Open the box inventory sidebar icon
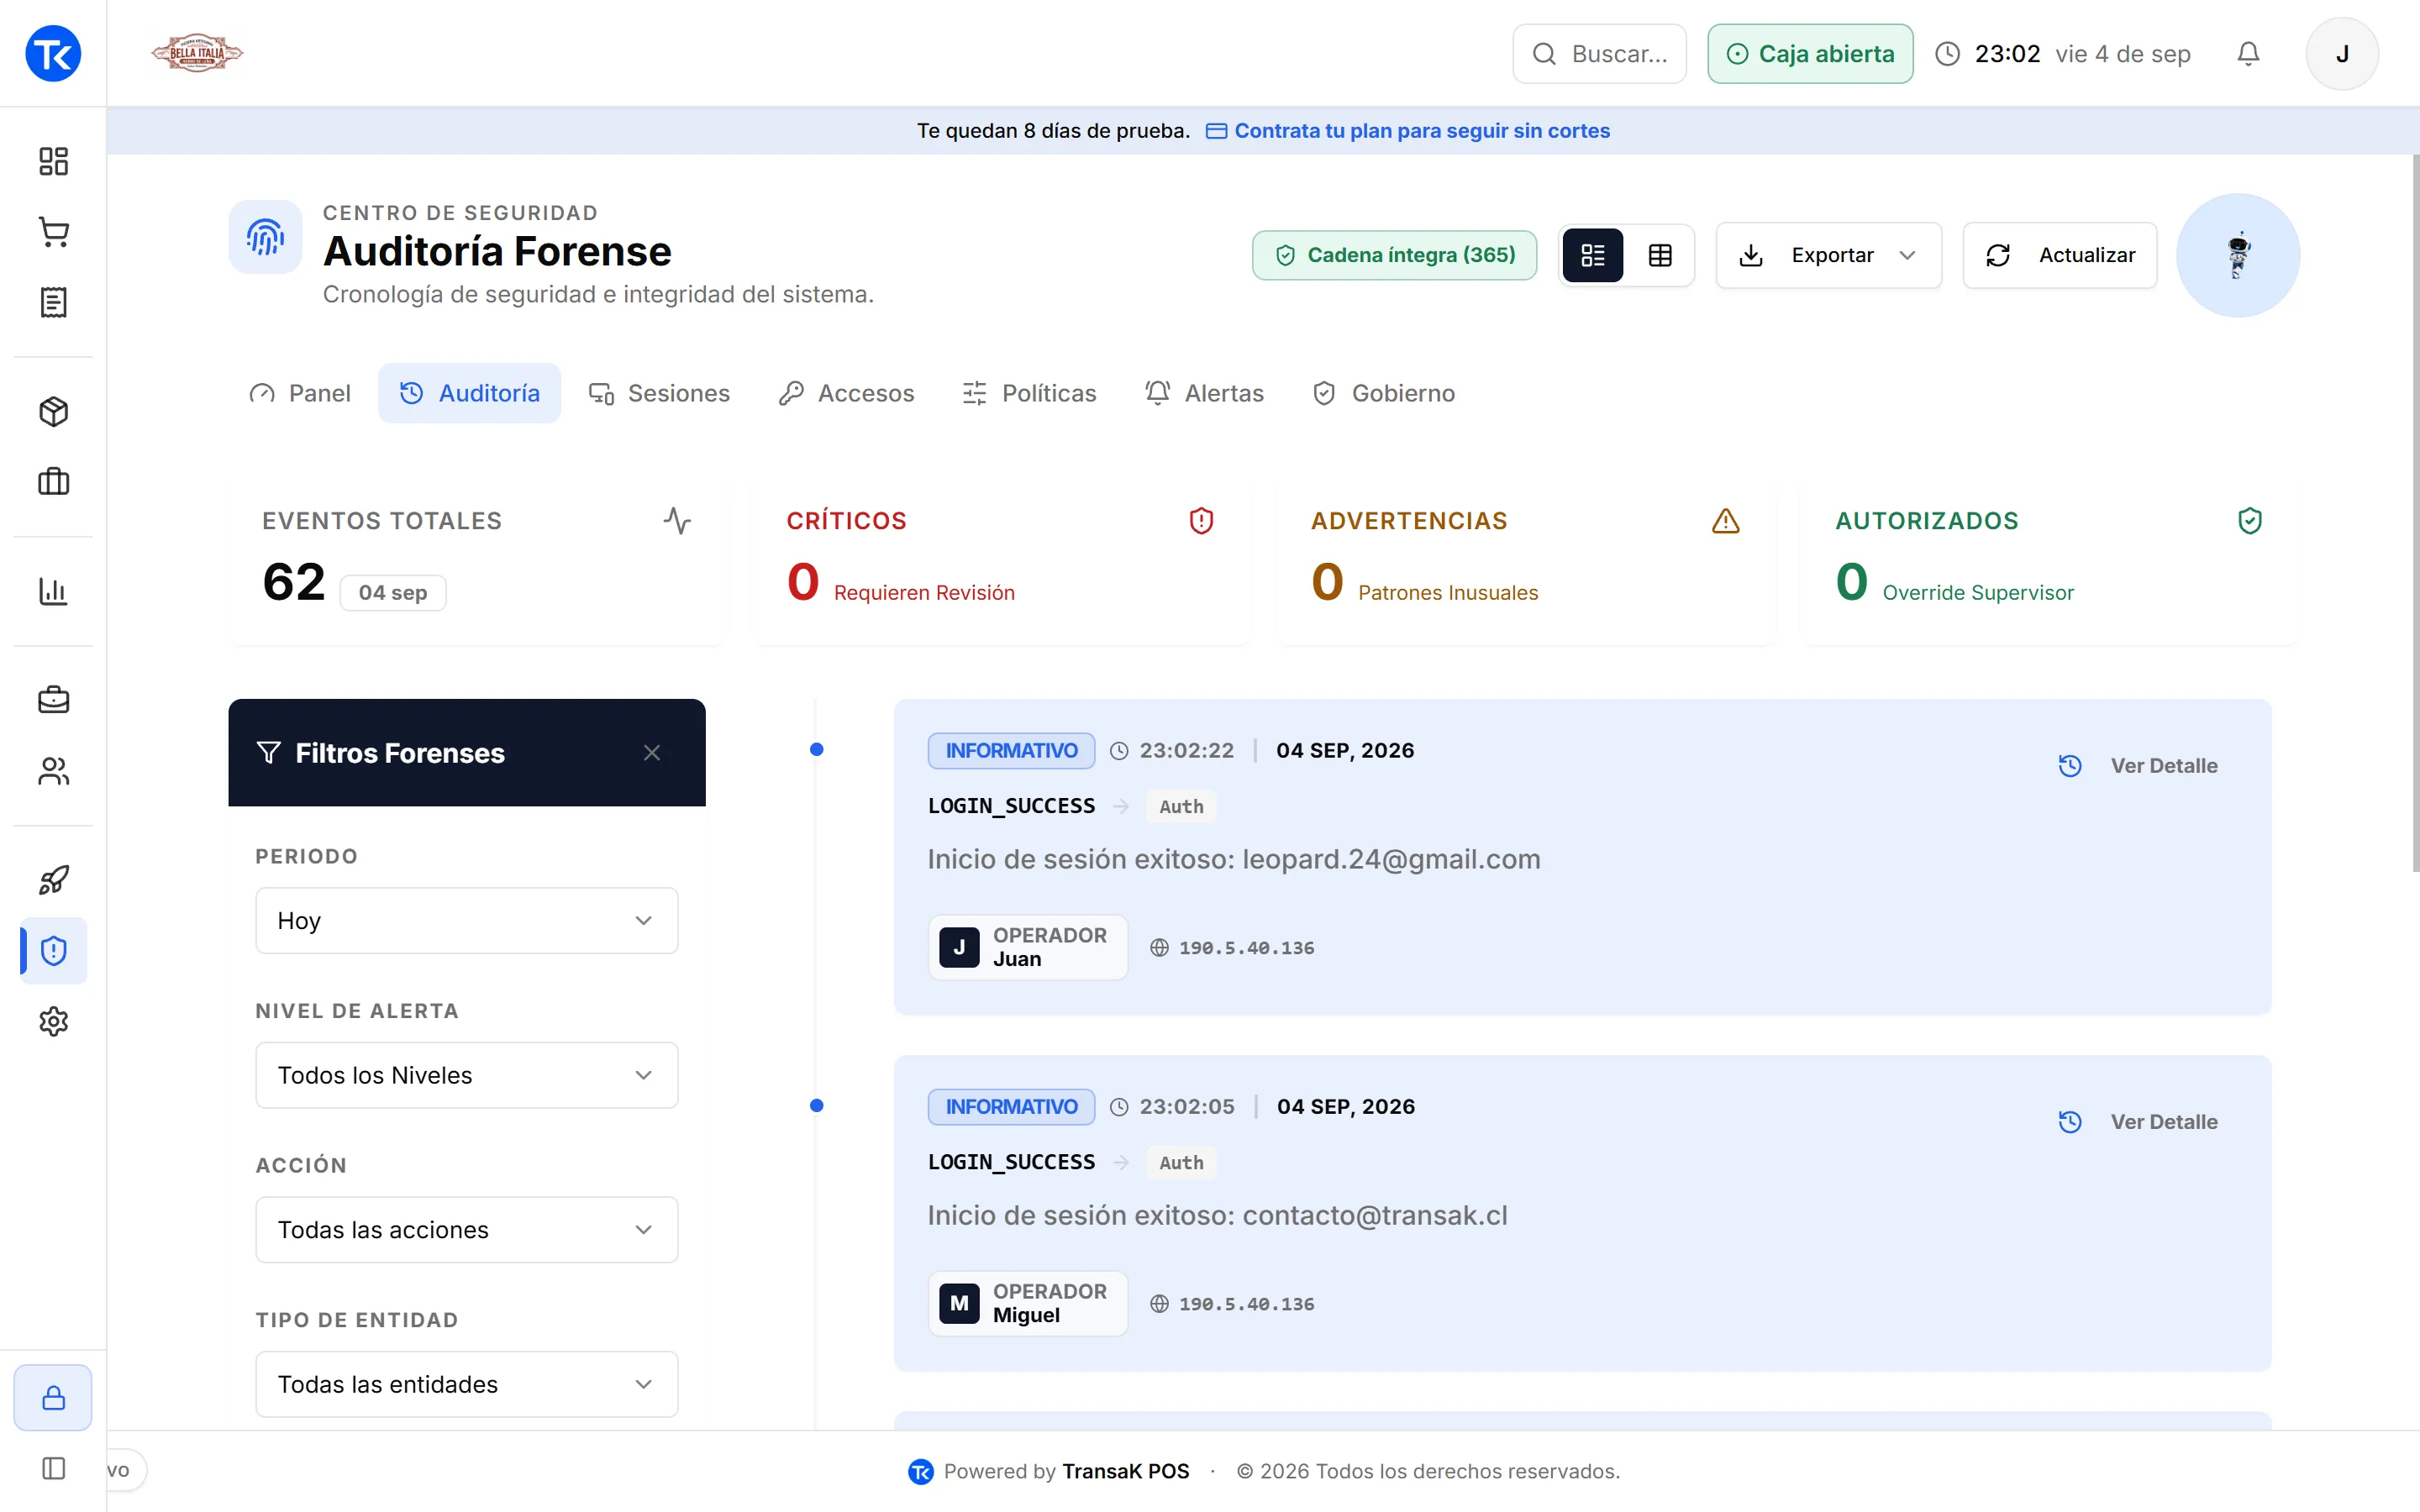2420x1512 pixels. click(53, 411)
